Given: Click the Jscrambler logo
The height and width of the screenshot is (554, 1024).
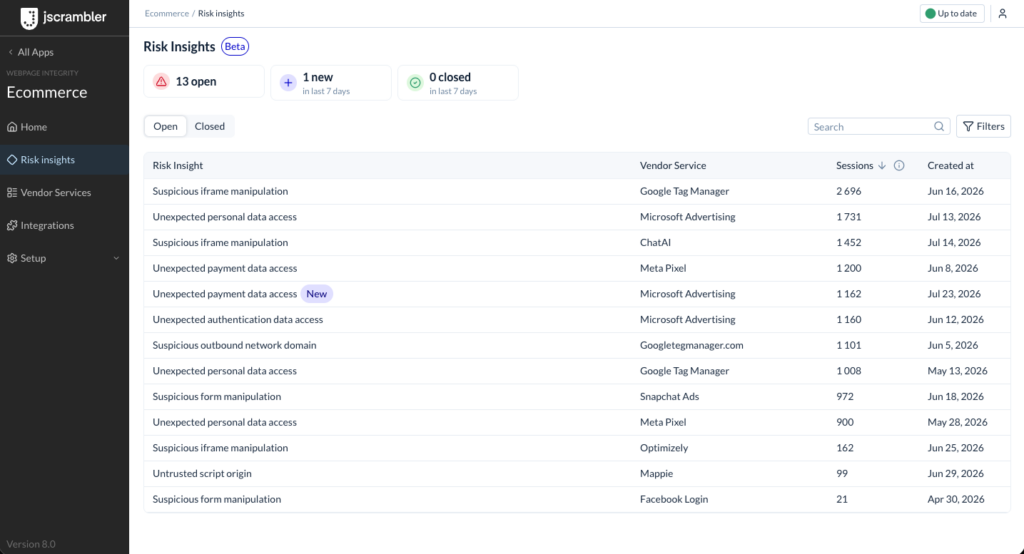Looking at the screenshot, I should pos(63,18).
